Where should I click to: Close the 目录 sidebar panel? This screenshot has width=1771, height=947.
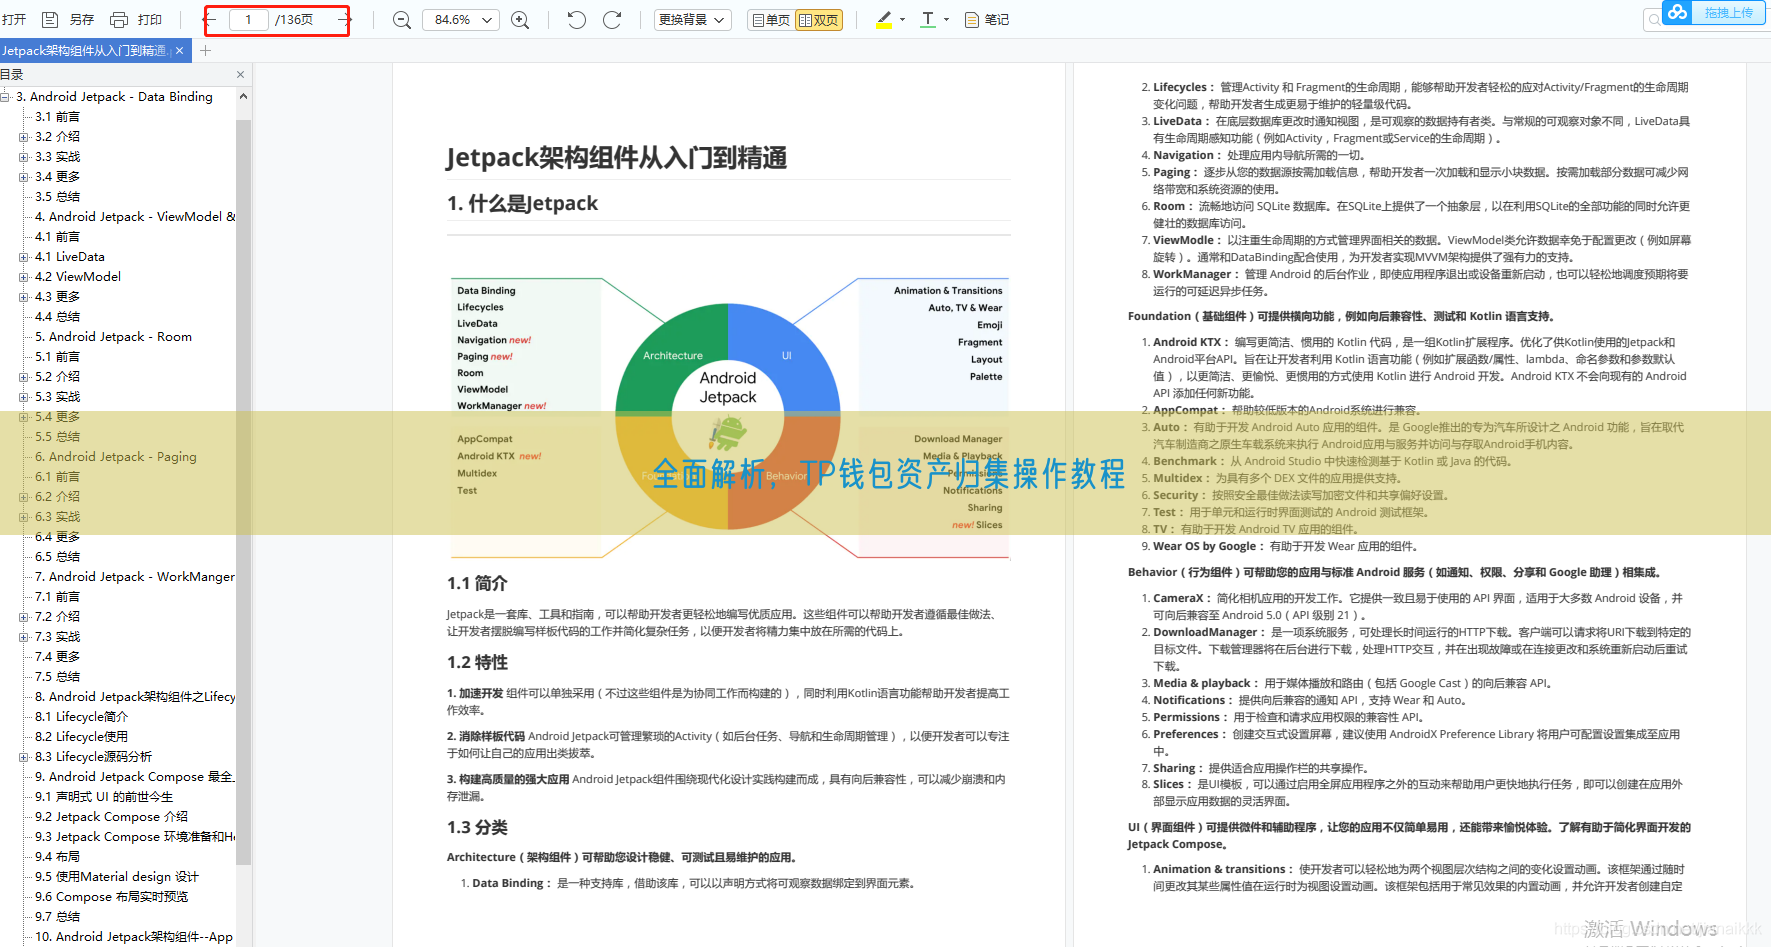tap(240, 75)
